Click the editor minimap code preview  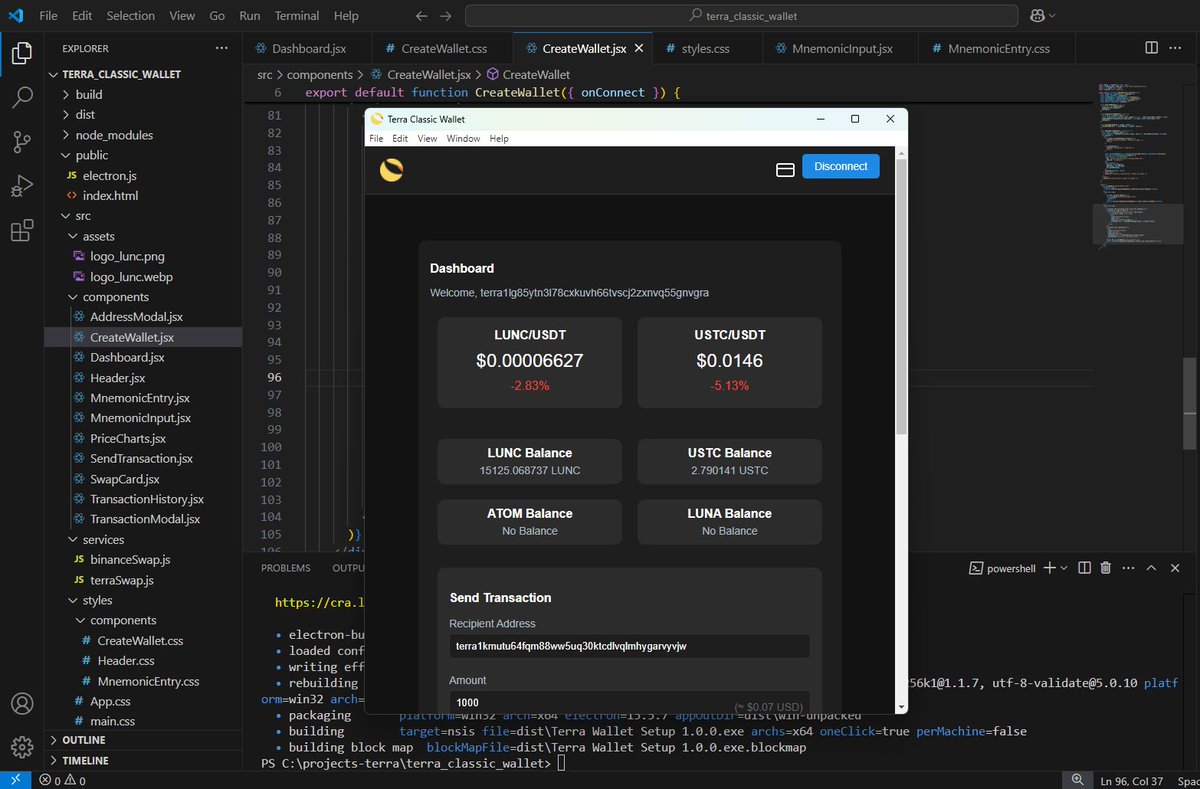[1136, 165]
